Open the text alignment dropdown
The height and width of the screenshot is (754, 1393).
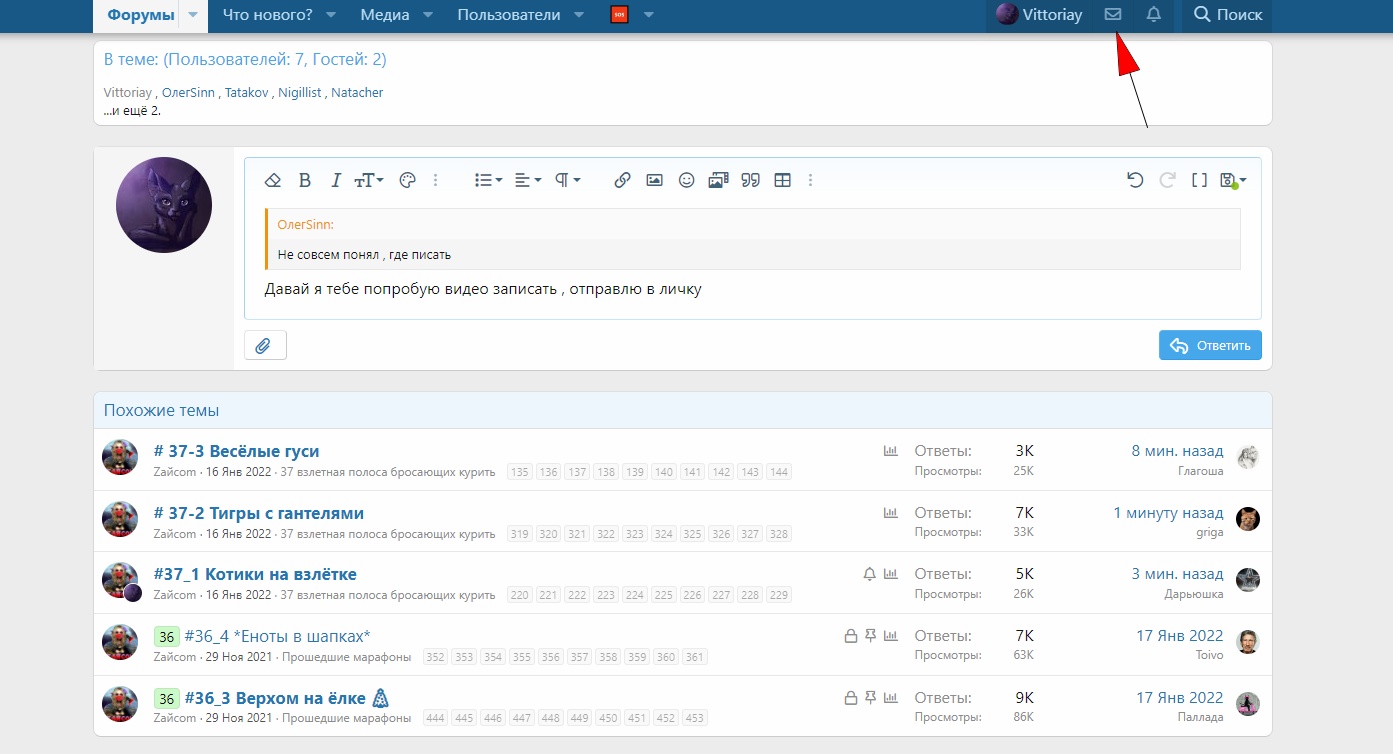527,180
